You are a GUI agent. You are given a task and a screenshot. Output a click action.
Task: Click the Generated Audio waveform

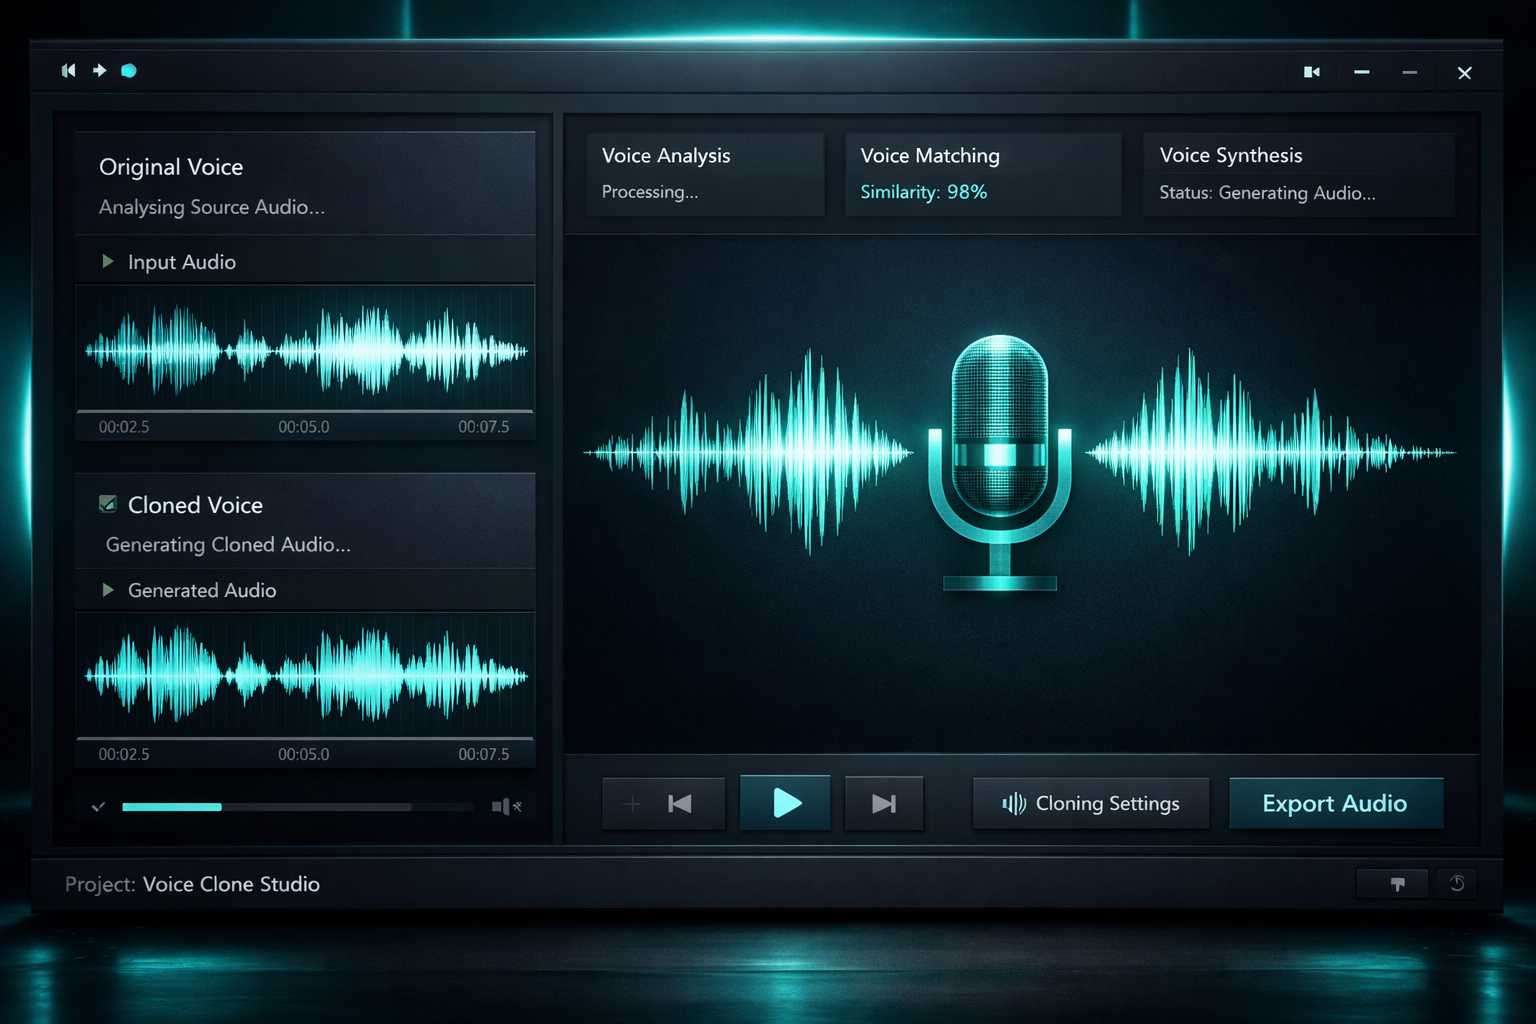coord(305,676)
